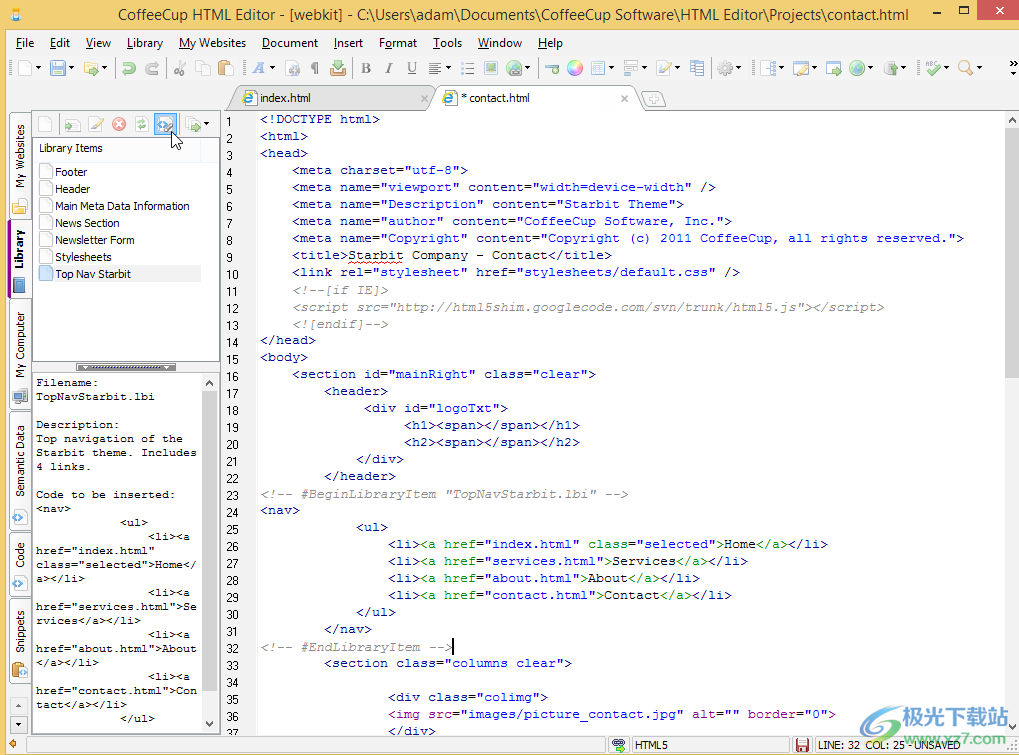This screenshot has height=755, width=1019.
Task: Click the encoding icon beside HTML5 in status bar
Action: 618,745
